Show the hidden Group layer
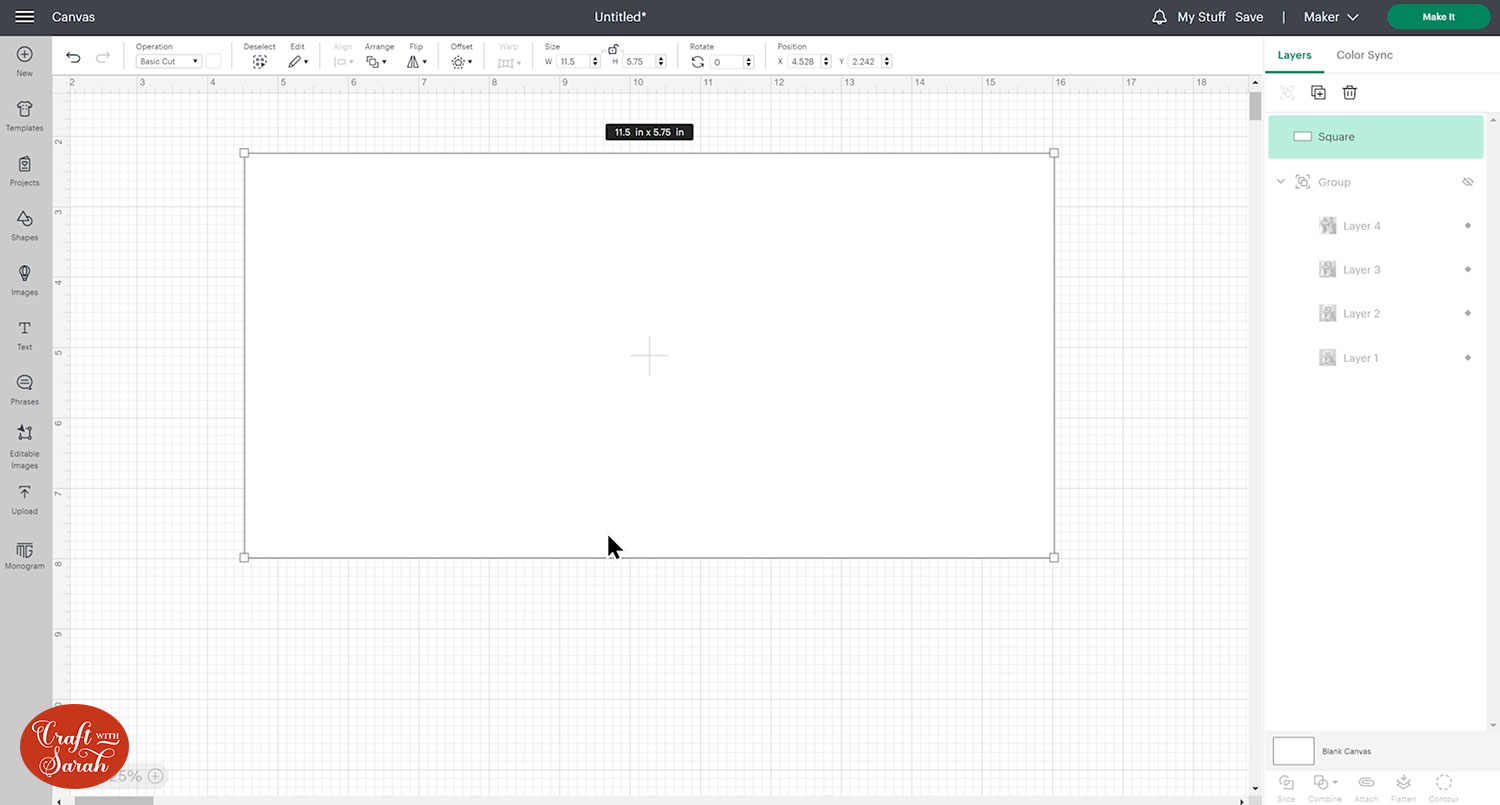The height and width of the screenshot is (805, 1500). tap(1468, 182)
